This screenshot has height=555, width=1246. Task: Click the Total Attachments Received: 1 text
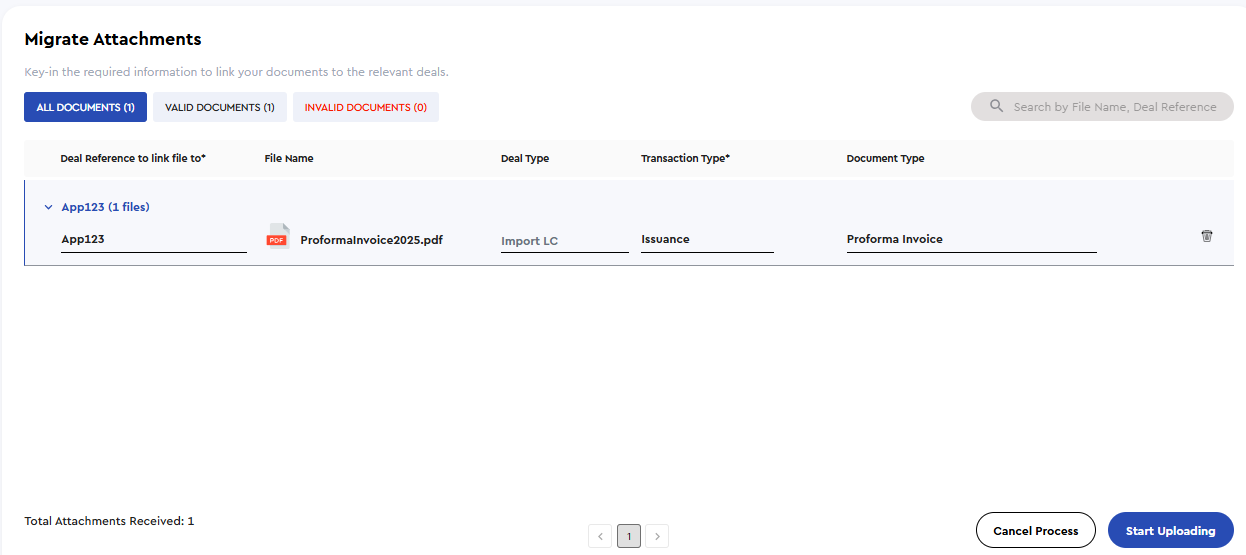tap(109, 521)
